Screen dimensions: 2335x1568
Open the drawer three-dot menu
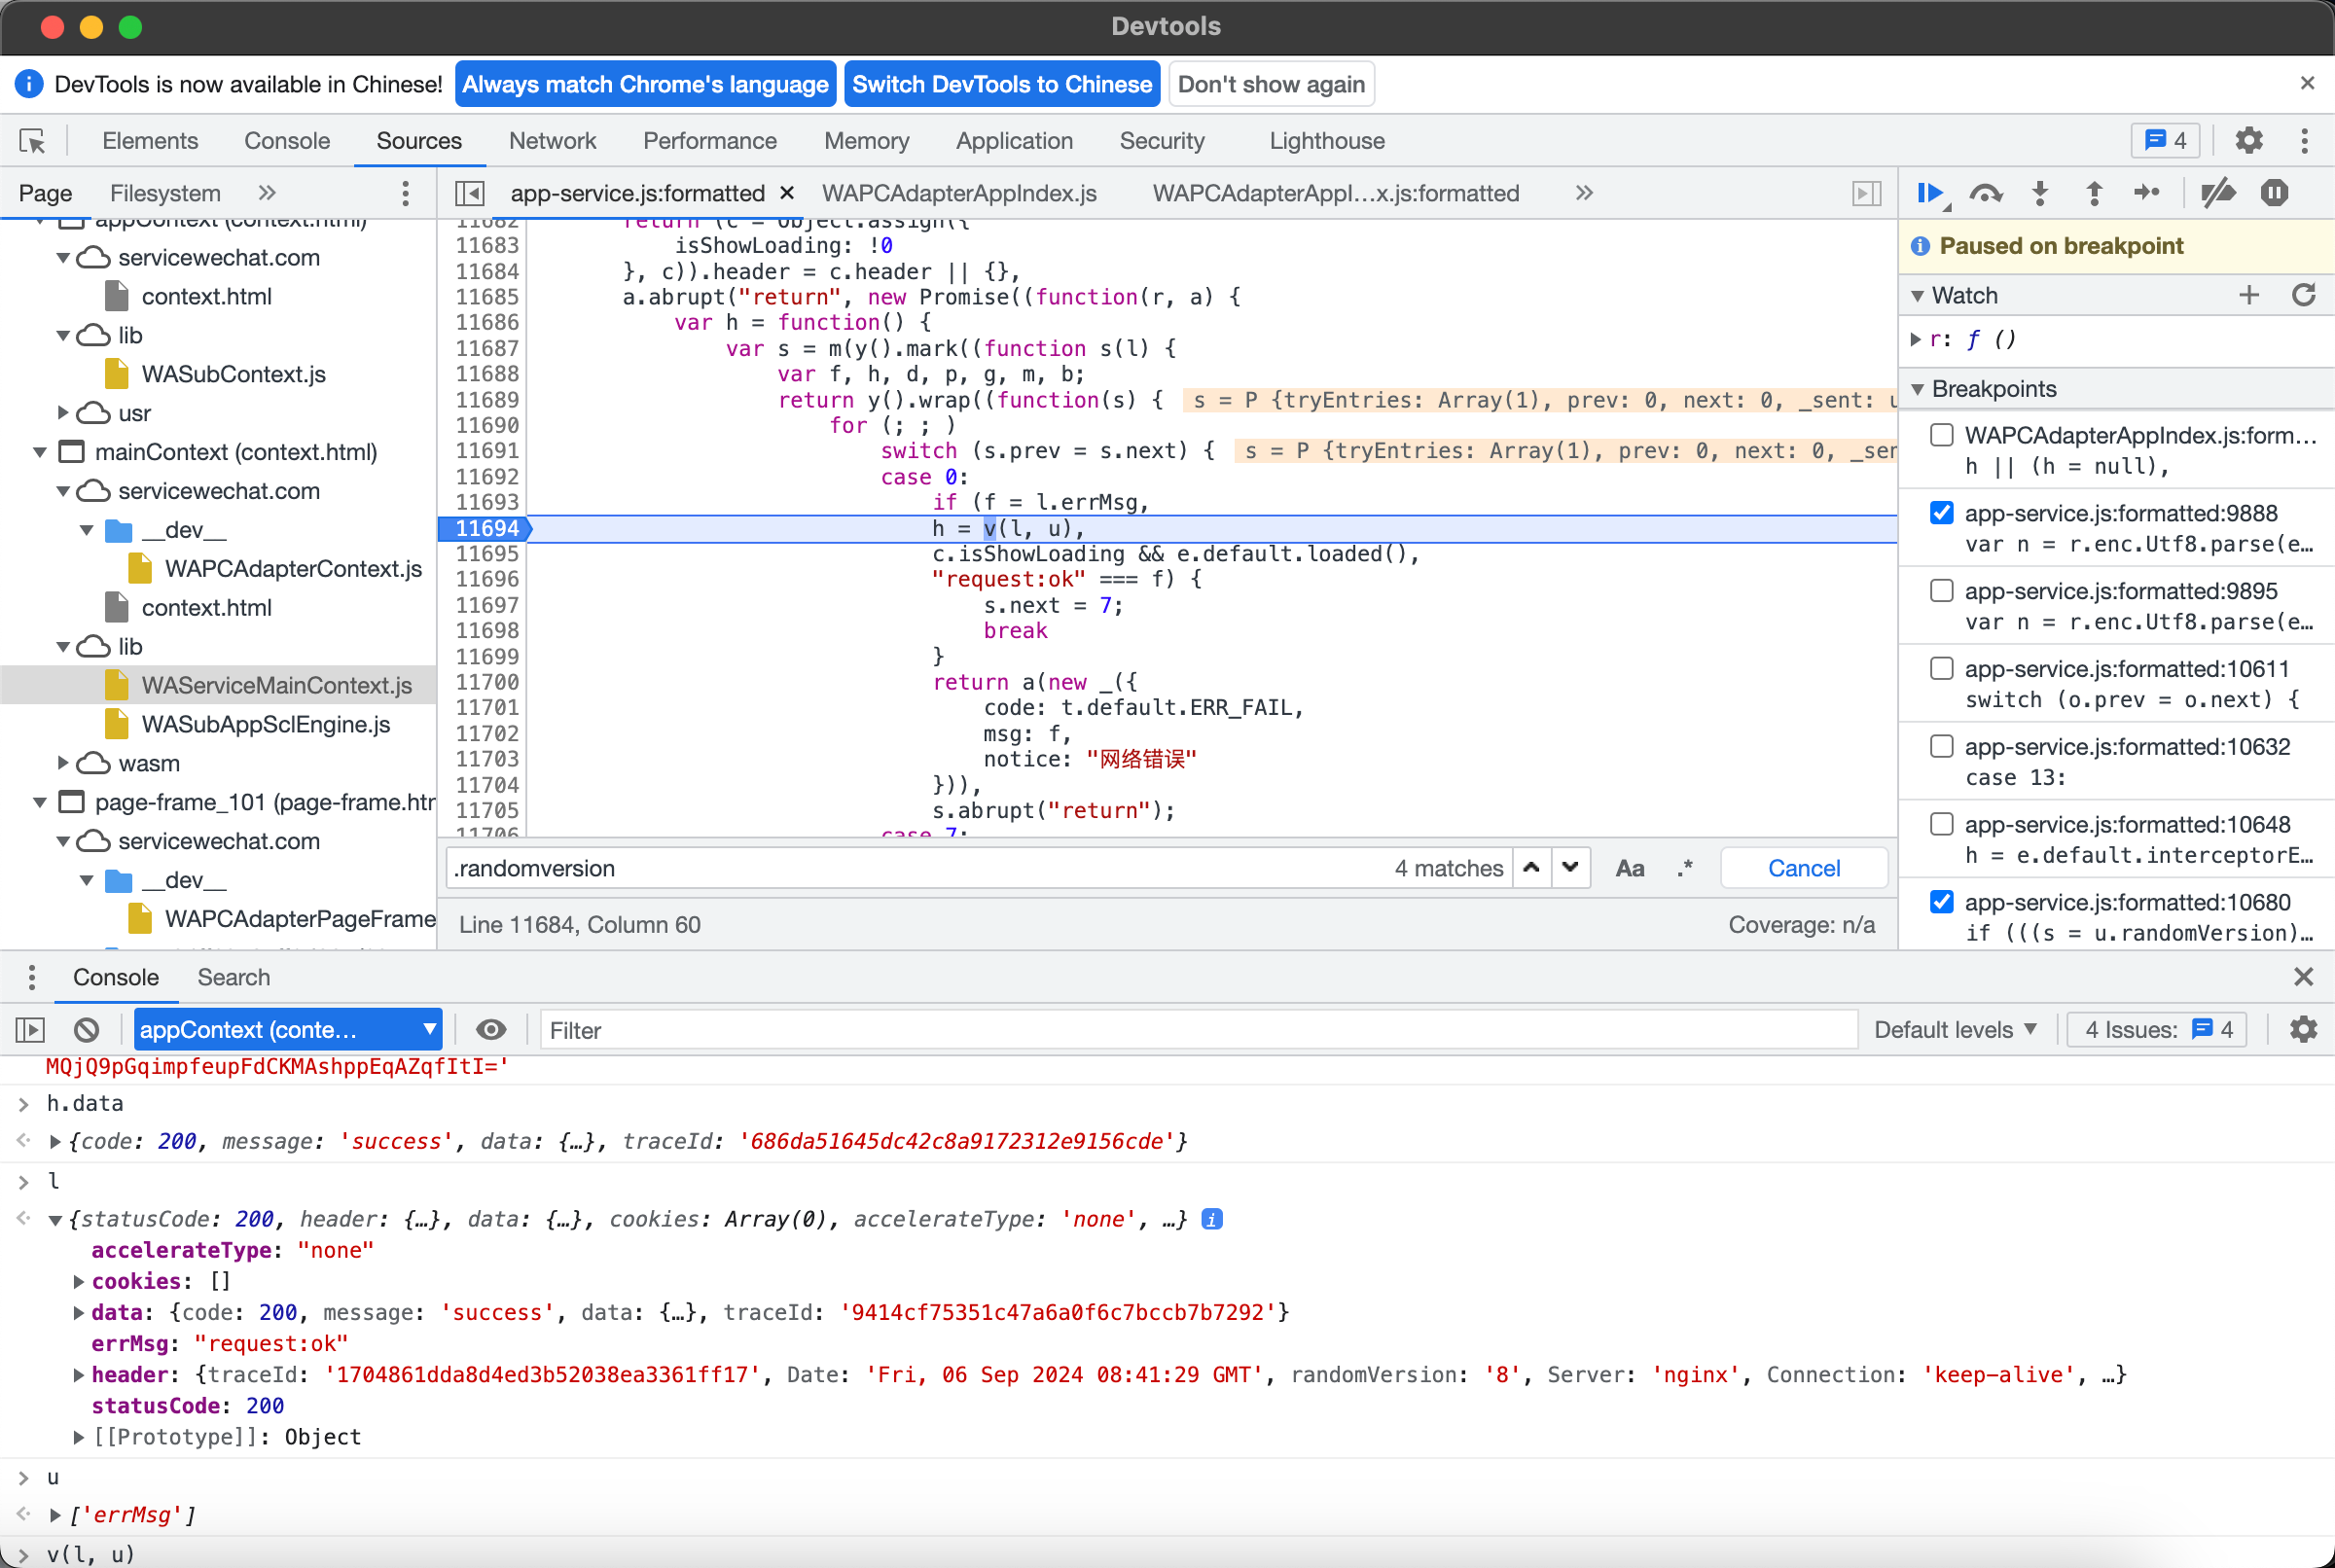click(32, 977)
